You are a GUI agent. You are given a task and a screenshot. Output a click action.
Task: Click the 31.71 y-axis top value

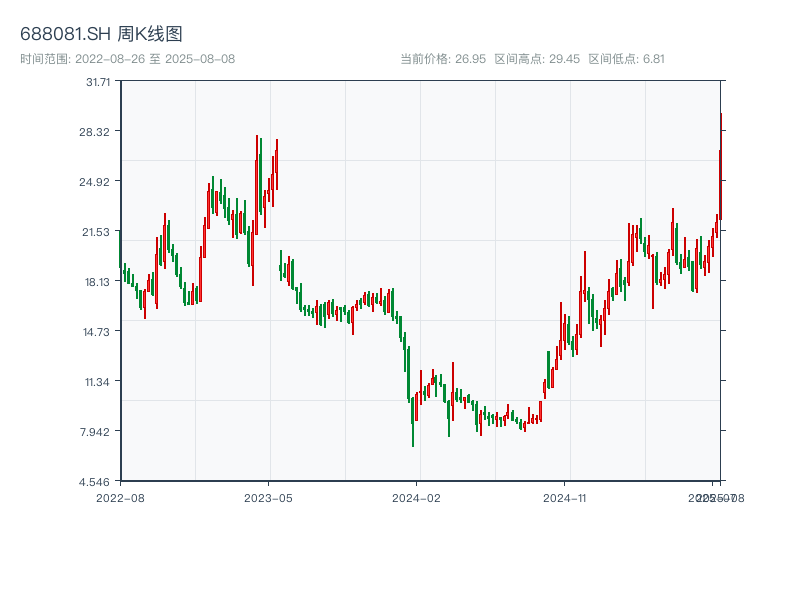click(x=98, y=82)
